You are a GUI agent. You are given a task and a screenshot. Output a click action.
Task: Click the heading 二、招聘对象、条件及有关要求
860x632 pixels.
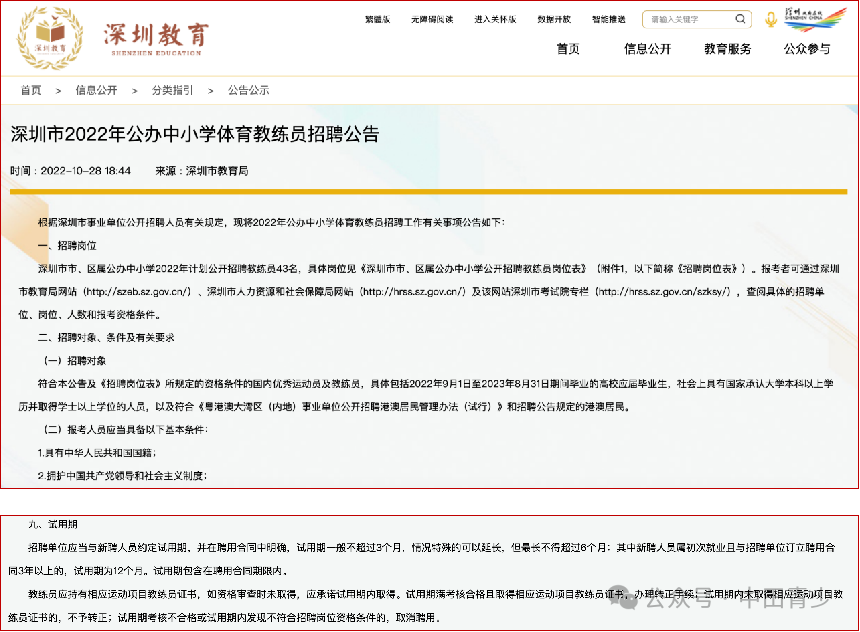106,337
